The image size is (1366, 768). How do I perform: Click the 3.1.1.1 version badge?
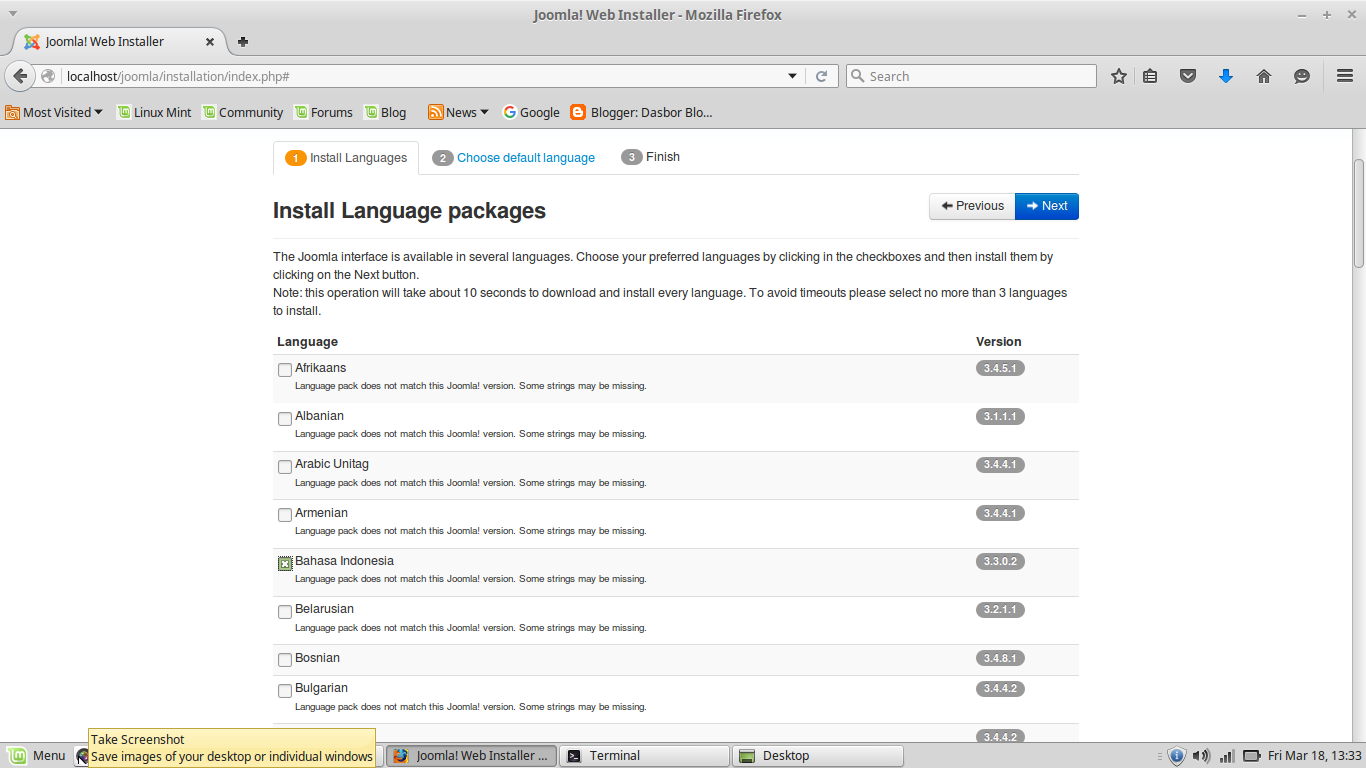tap(1000, 416)
